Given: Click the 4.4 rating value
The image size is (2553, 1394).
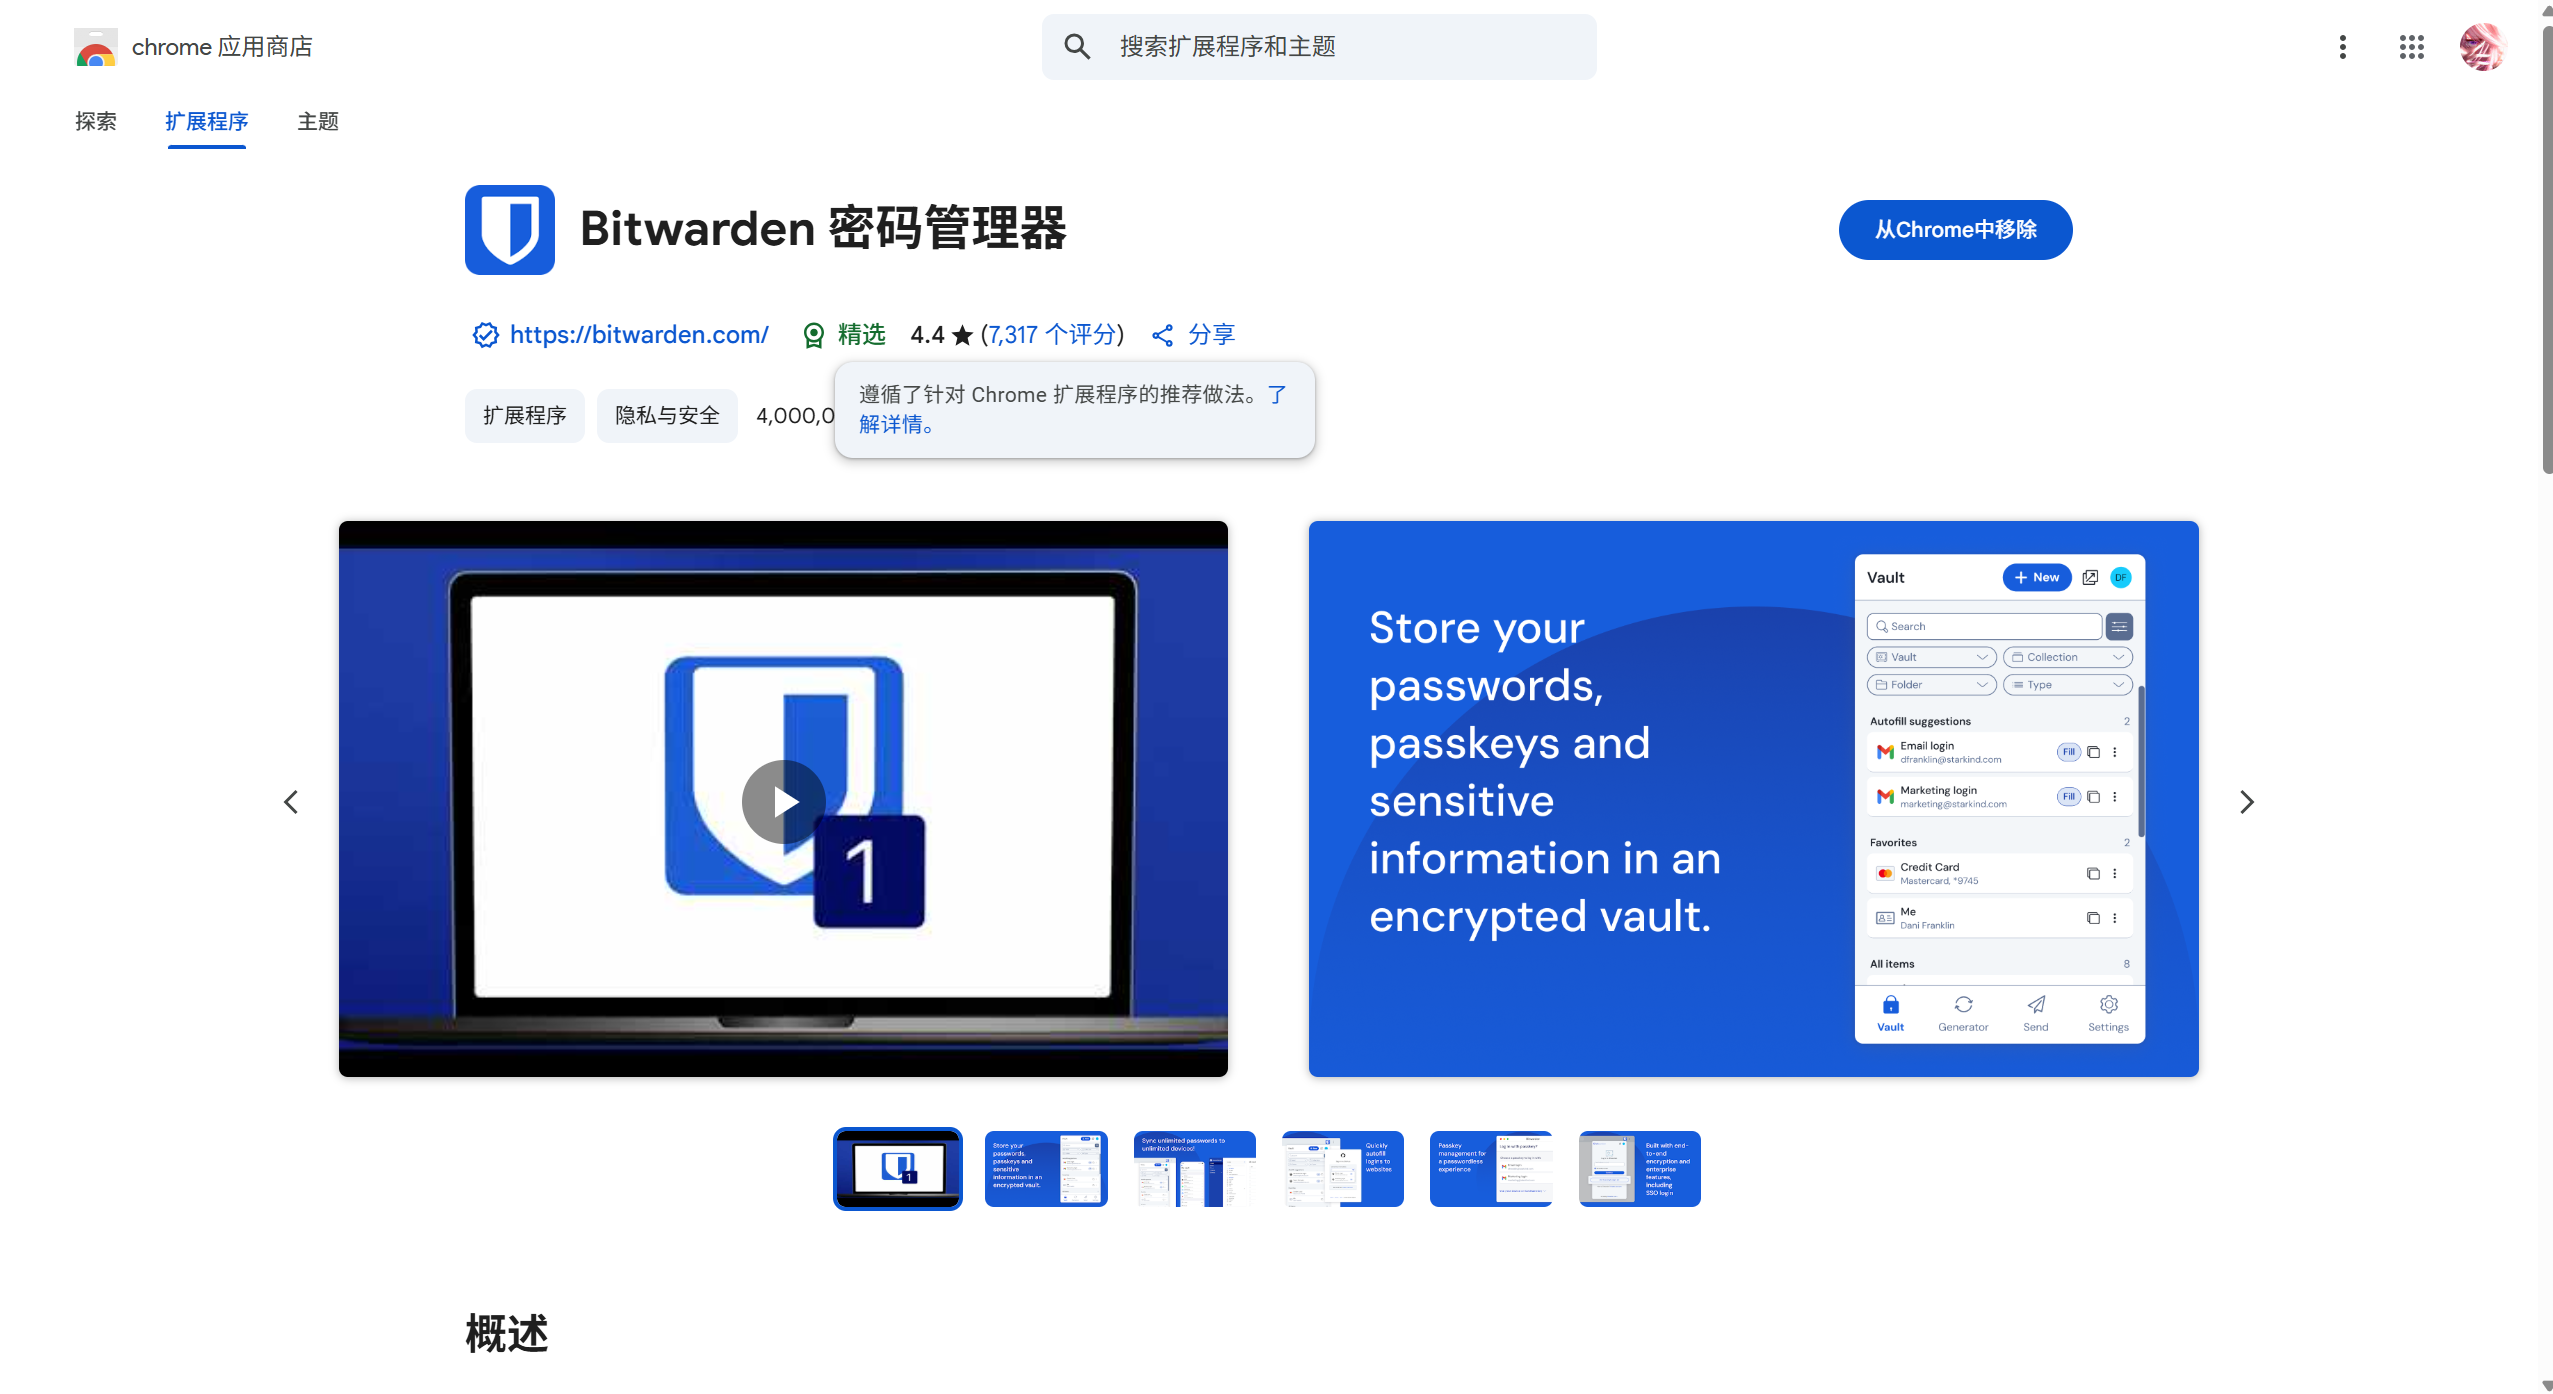Looking at the screenshot, I should pyautogui.click(x=927, y=335).
